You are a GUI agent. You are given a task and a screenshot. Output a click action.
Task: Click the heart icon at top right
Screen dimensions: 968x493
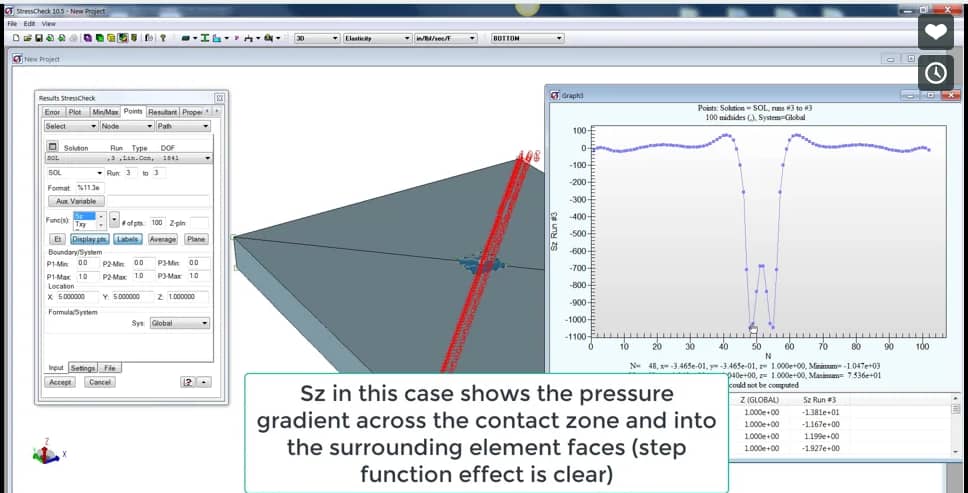[936, 31]
